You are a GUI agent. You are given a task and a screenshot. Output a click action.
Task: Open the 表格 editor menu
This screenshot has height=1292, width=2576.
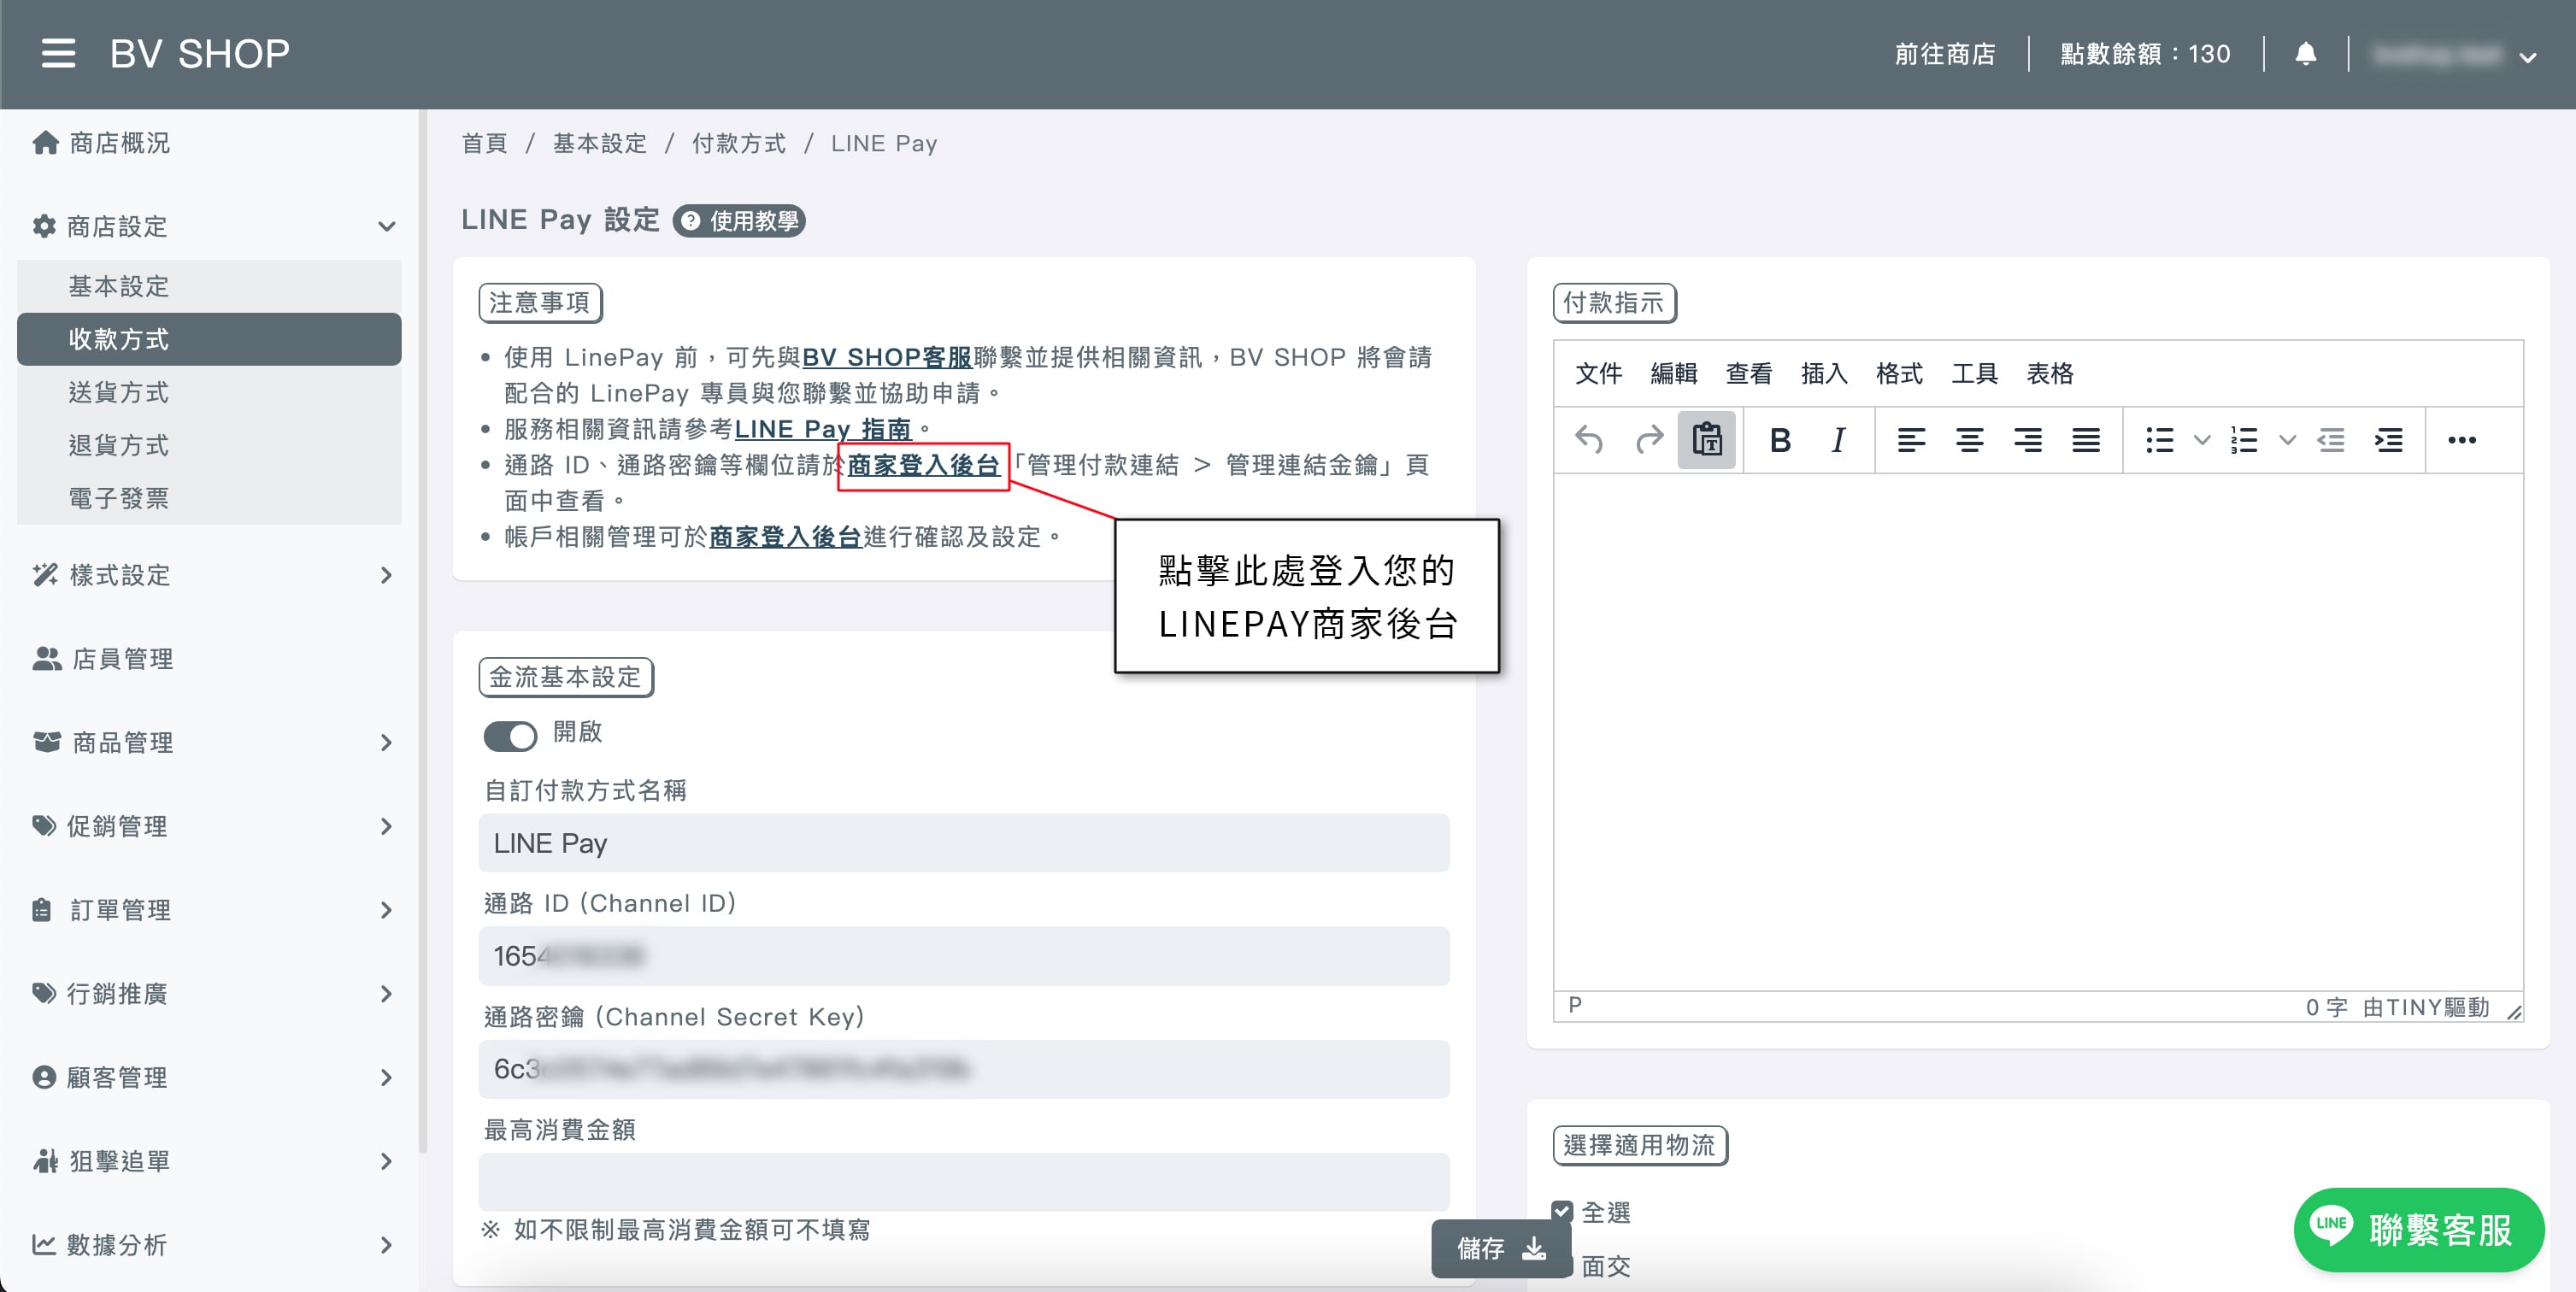coord(2050,373)
